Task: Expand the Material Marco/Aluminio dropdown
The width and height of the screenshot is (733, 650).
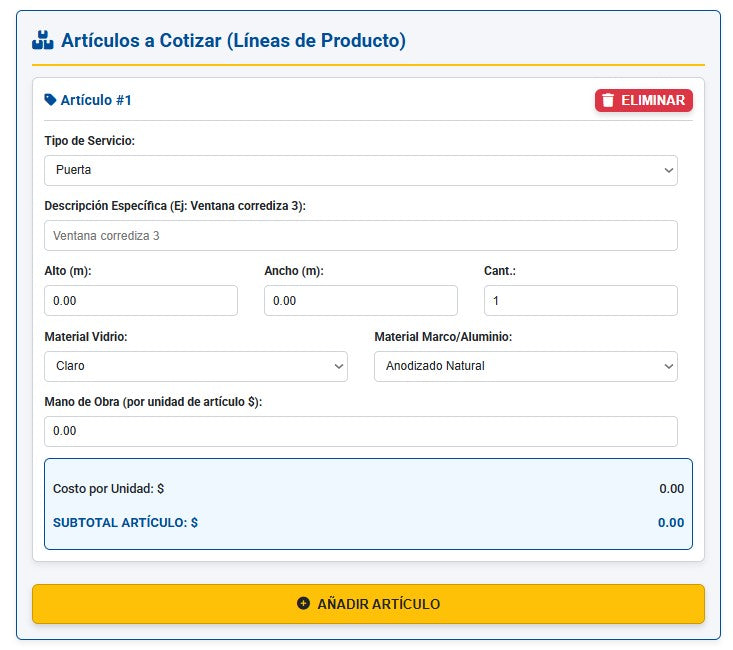Action: pyautogui.click(x=525, y=366)
